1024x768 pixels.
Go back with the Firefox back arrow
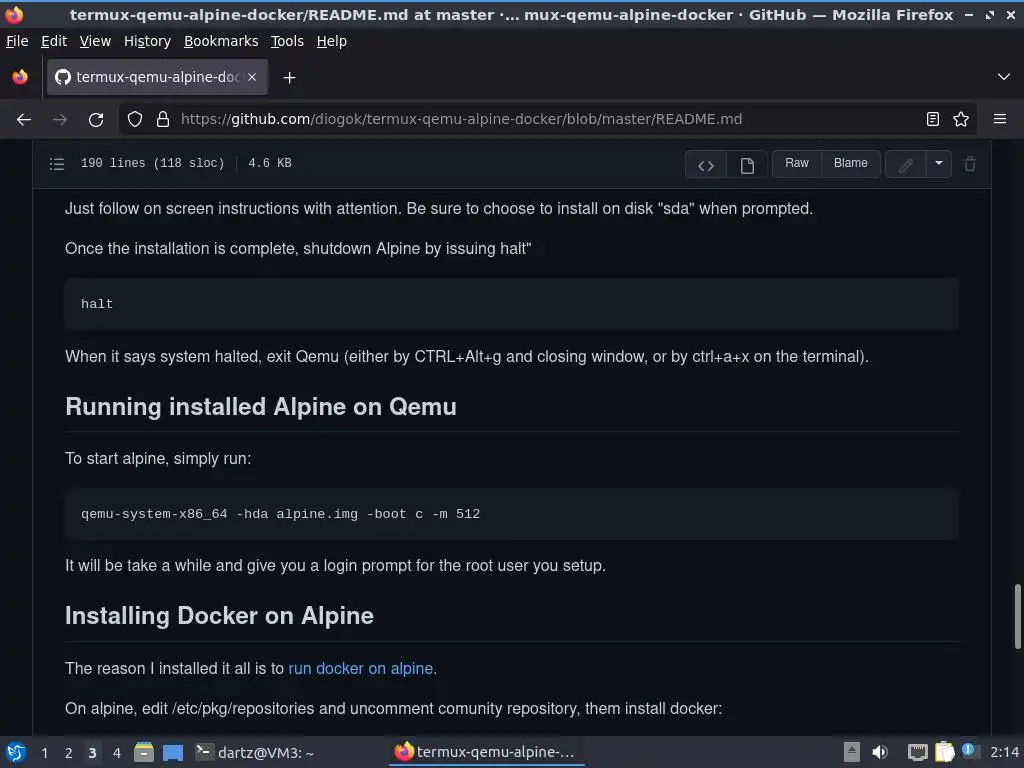(24, 120)
